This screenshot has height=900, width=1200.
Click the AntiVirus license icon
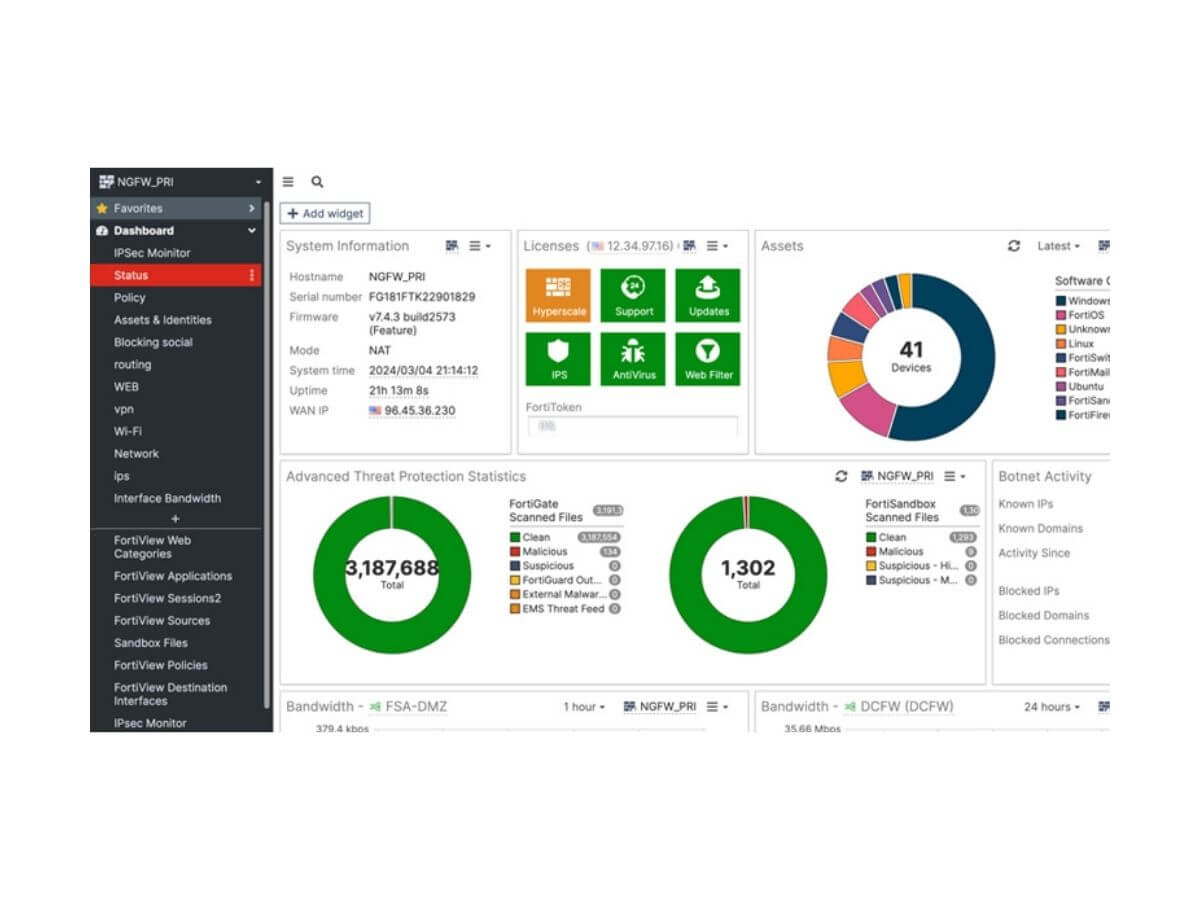click(634, 359)
